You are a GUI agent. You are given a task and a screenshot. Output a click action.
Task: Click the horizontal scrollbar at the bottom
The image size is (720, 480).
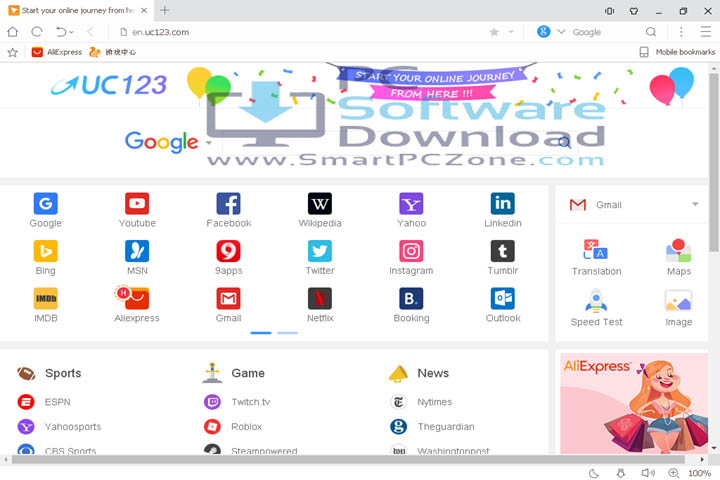pyautogui.click(x=348, y=459)
